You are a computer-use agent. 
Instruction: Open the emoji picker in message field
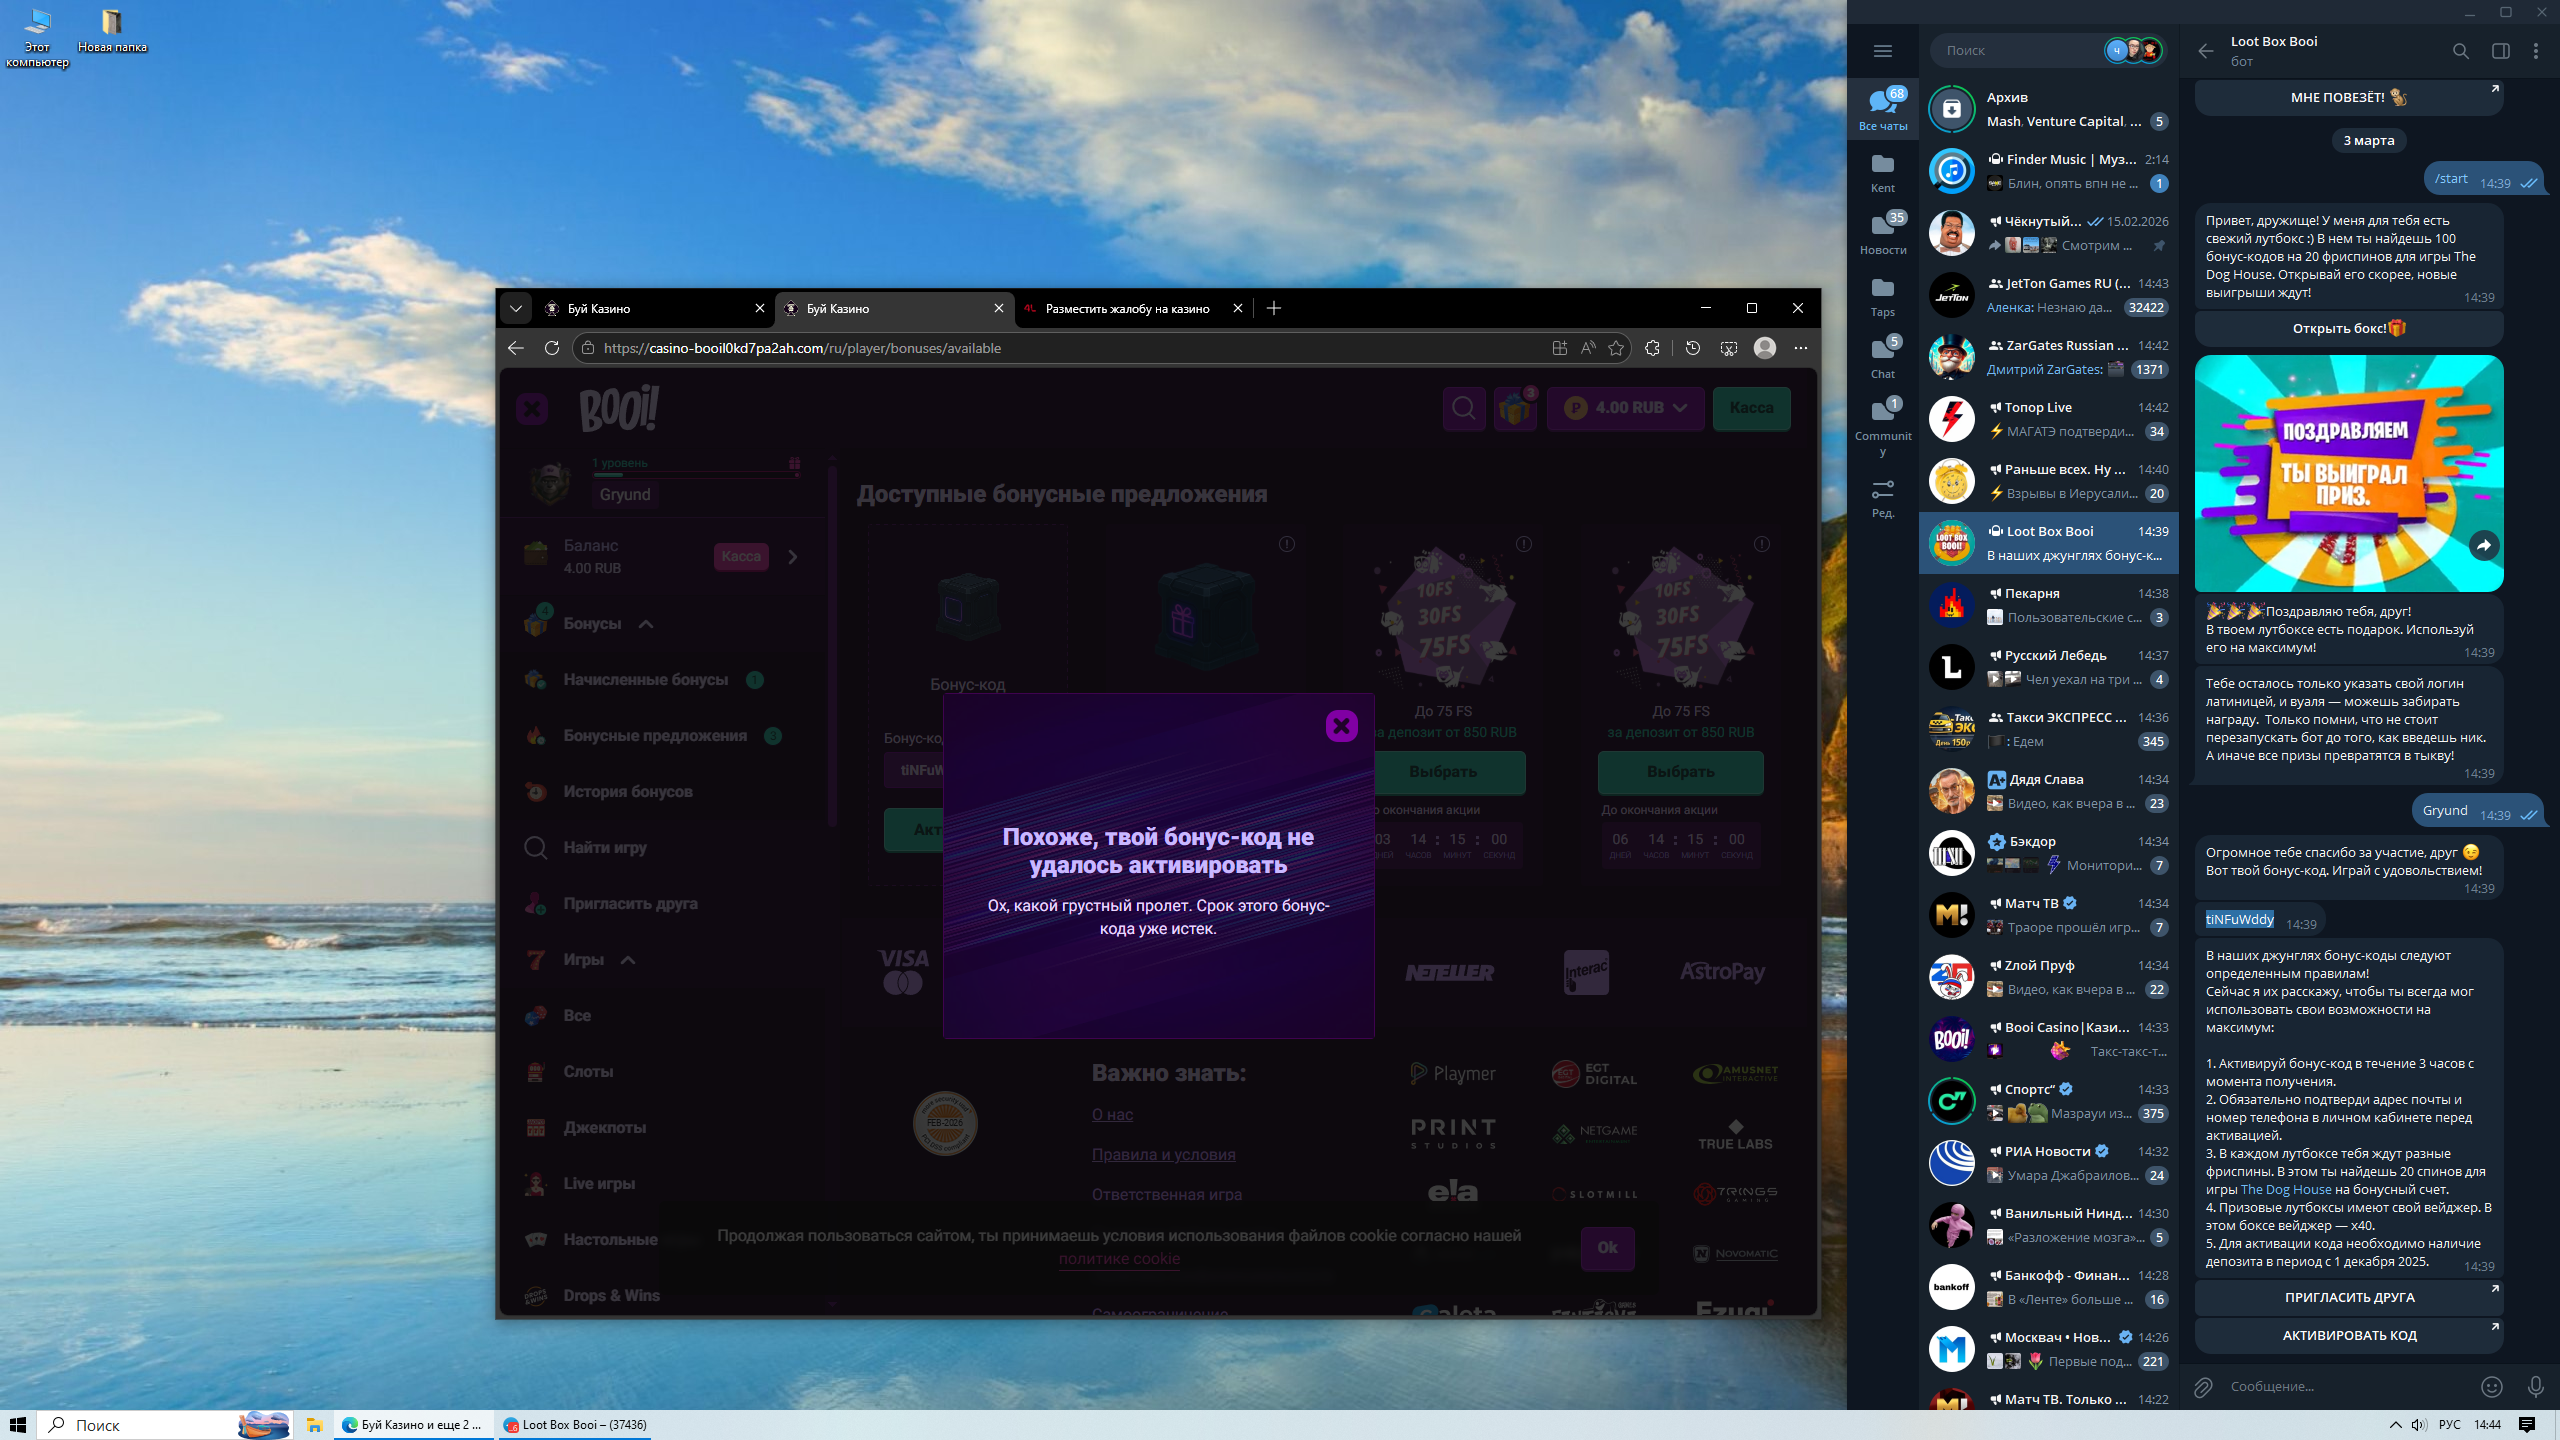tap(2491, 1386)
